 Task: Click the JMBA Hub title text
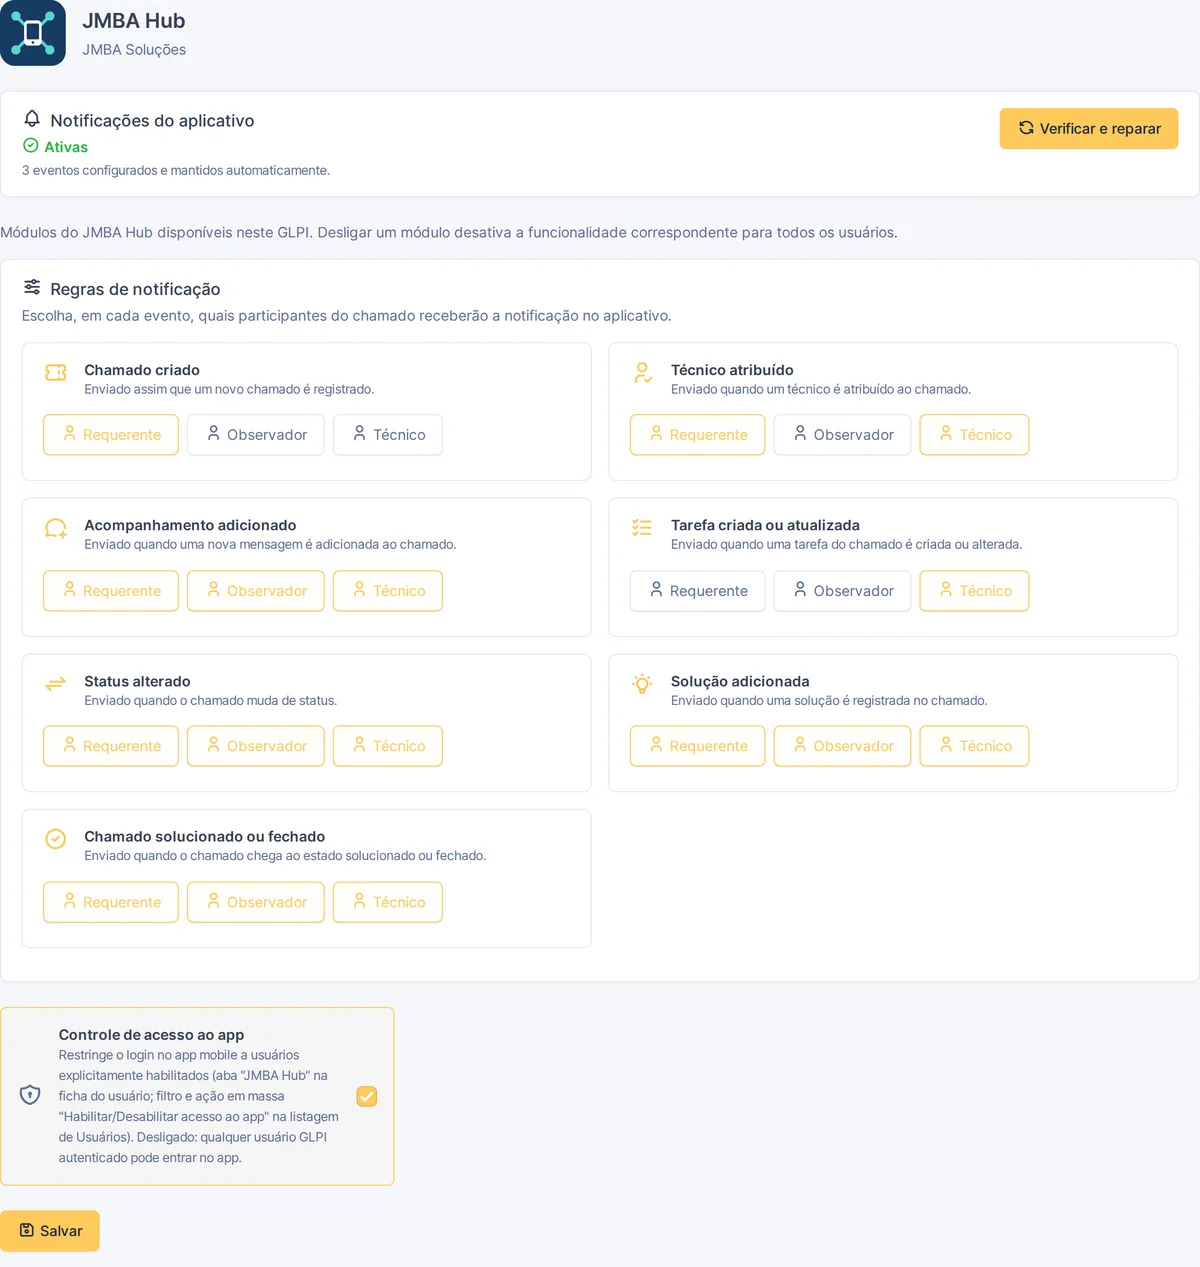click(134, 21)
